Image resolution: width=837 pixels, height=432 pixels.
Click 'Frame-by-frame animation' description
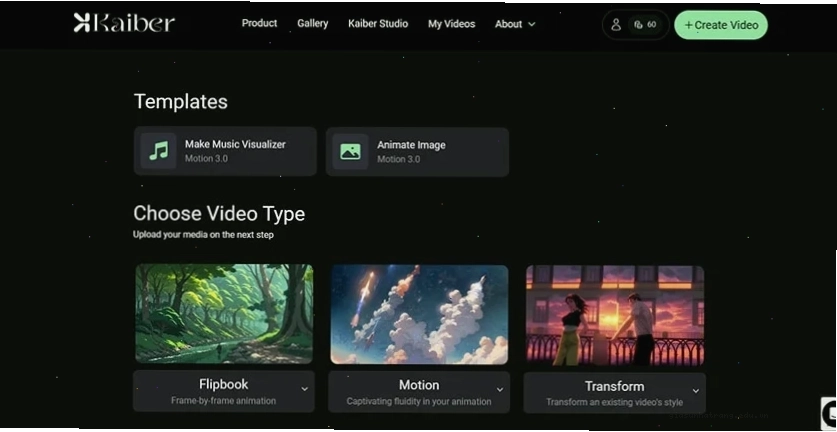(224, 400)
